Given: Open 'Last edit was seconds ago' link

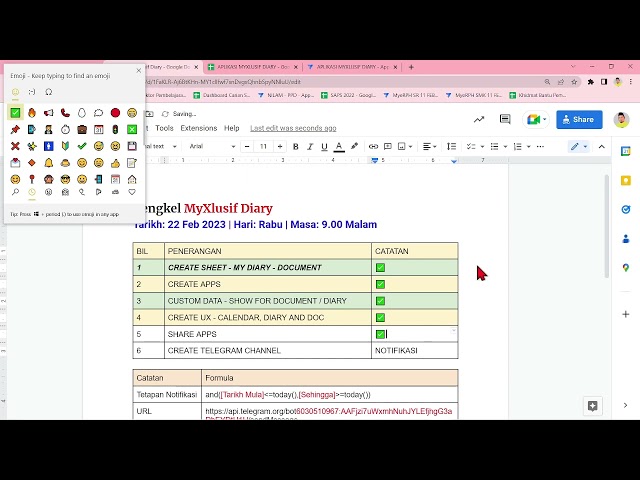Looking at the screenshot, I should (x=293, y=128).
